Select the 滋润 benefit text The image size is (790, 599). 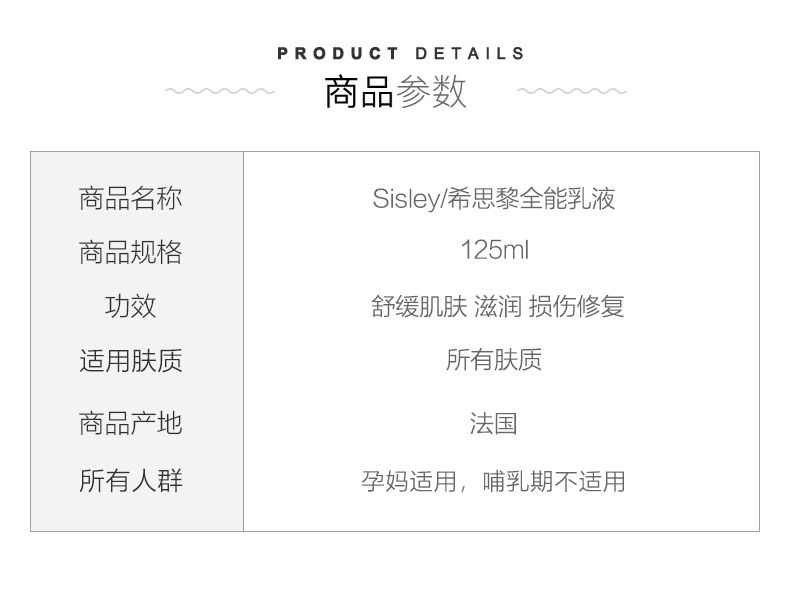pyautogui.click(x=498, y=306)
